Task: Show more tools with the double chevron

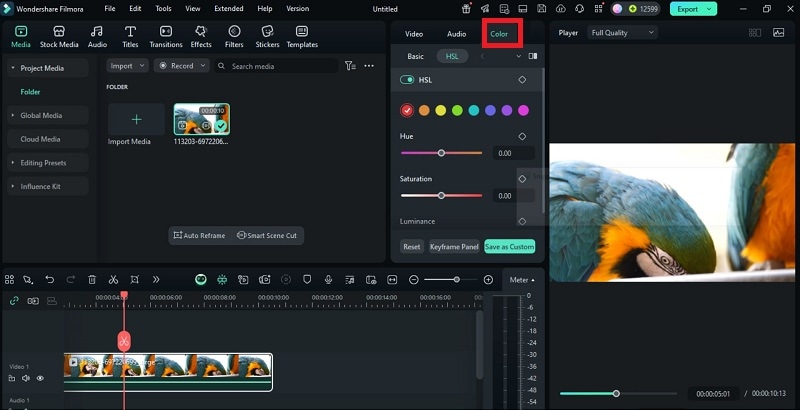Action: tap(156, 279)
